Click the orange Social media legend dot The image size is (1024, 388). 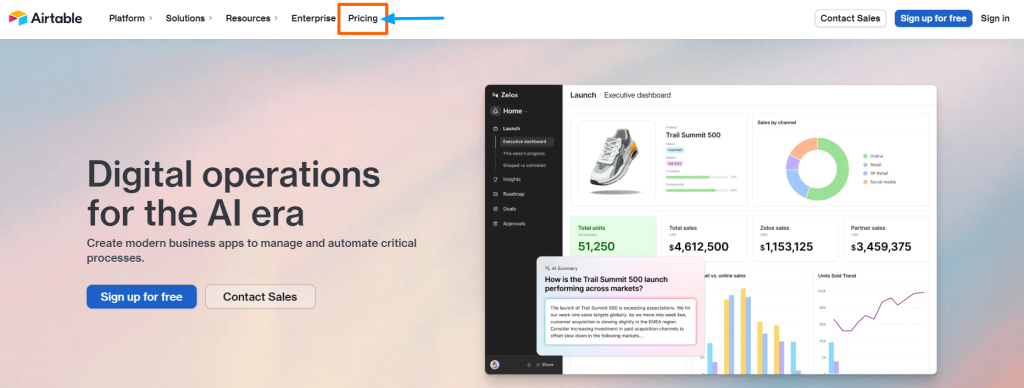(x=865, y=182)
